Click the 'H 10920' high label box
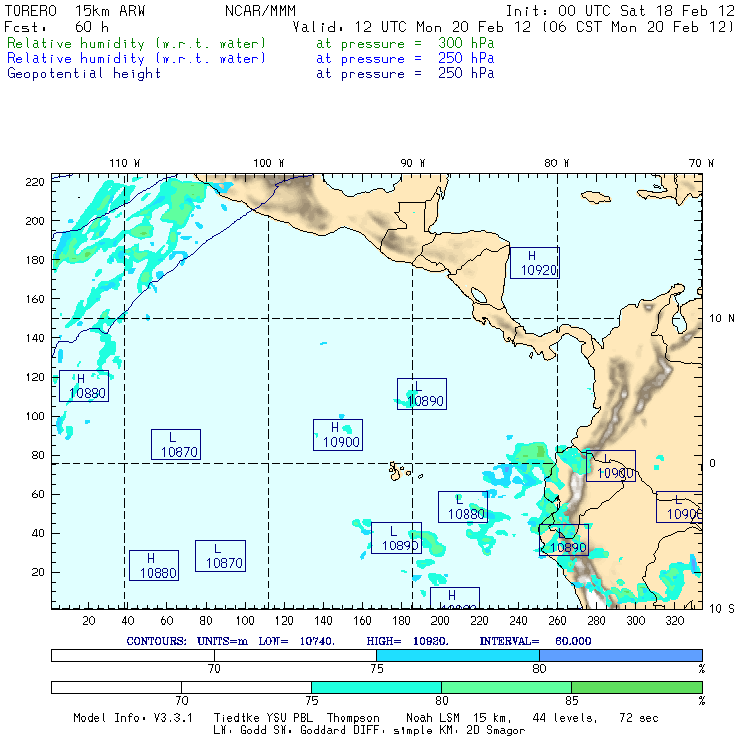The image size is (740, 740). click(x=535, y=263)
